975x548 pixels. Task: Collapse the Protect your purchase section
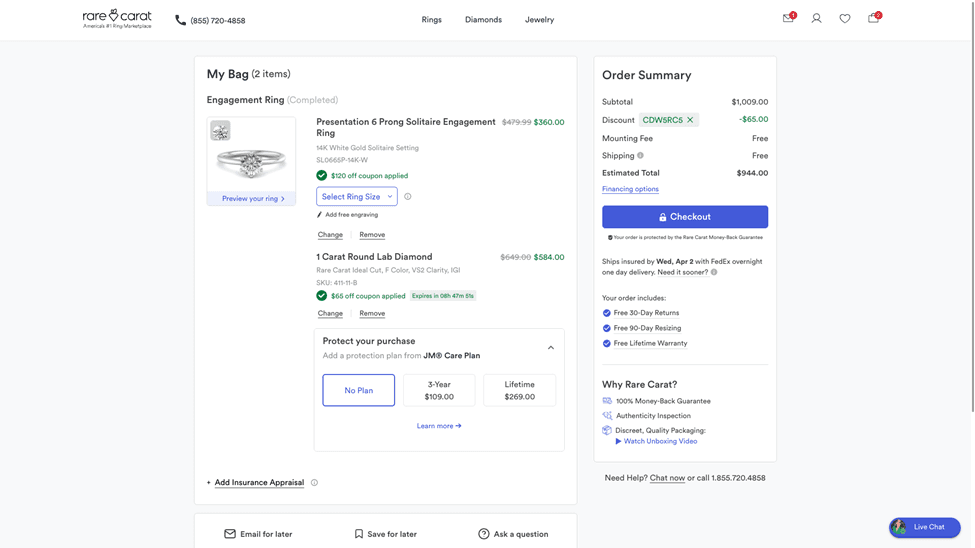(551, 348)
